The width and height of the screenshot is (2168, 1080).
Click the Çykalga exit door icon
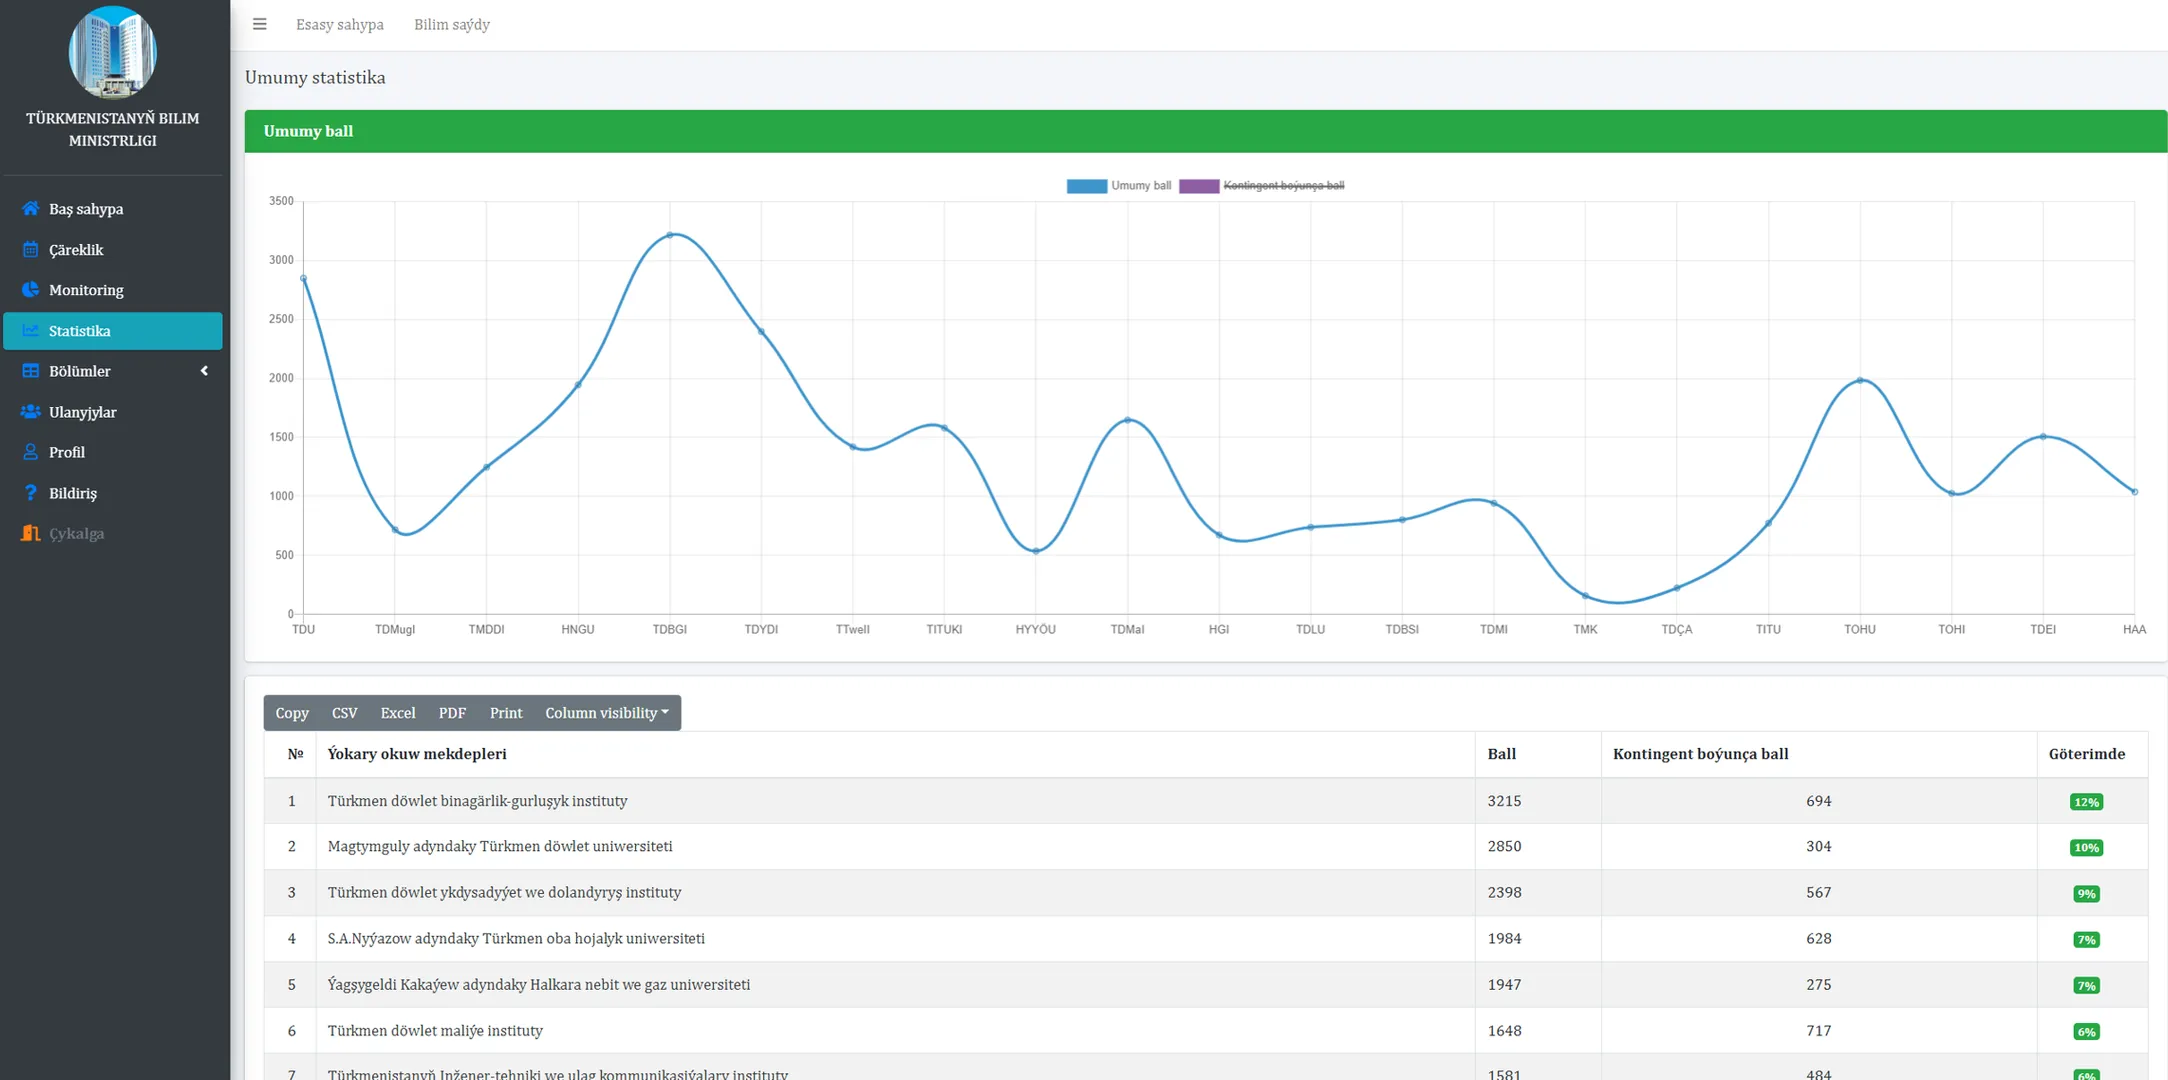[x=31, y=533]
